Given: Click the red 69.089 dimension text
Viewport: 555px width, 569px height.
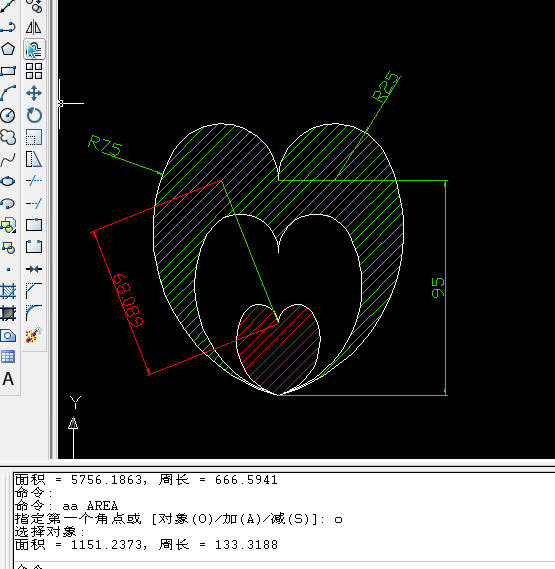Looking at the screenshot, I should pos(127,300).
